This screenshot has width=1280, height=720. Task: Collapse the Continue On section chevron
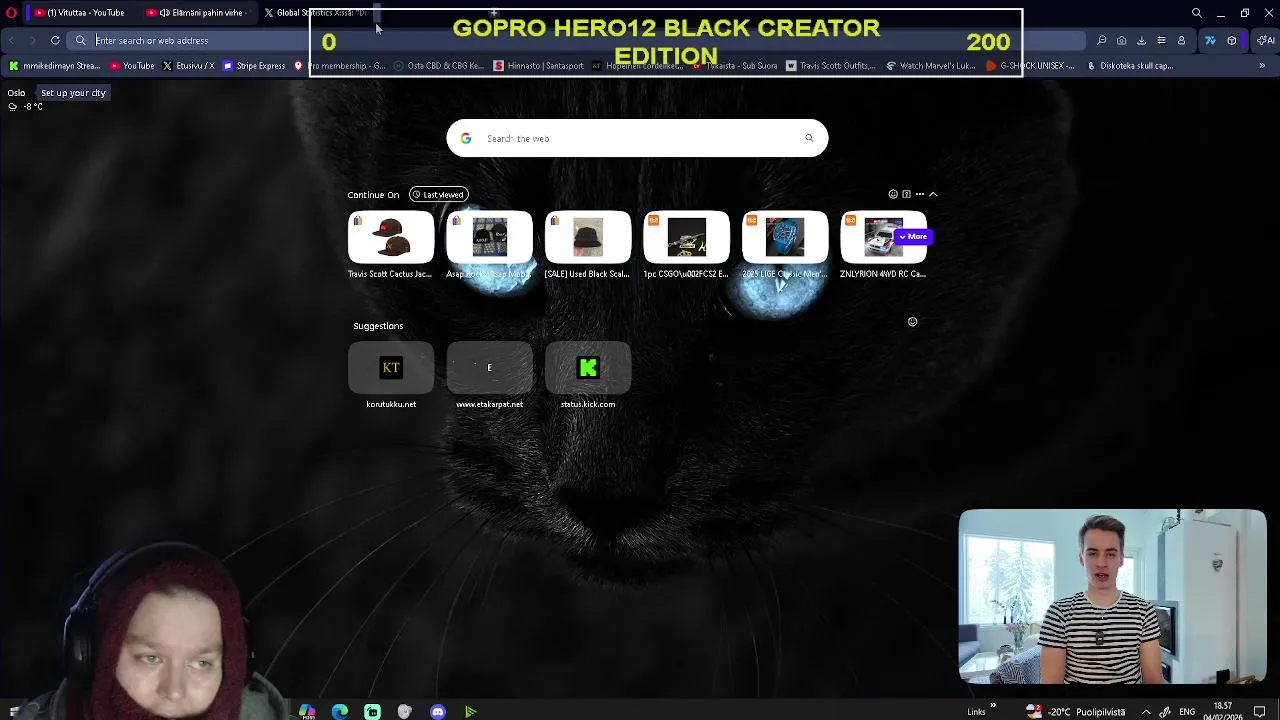click(933, 194)
